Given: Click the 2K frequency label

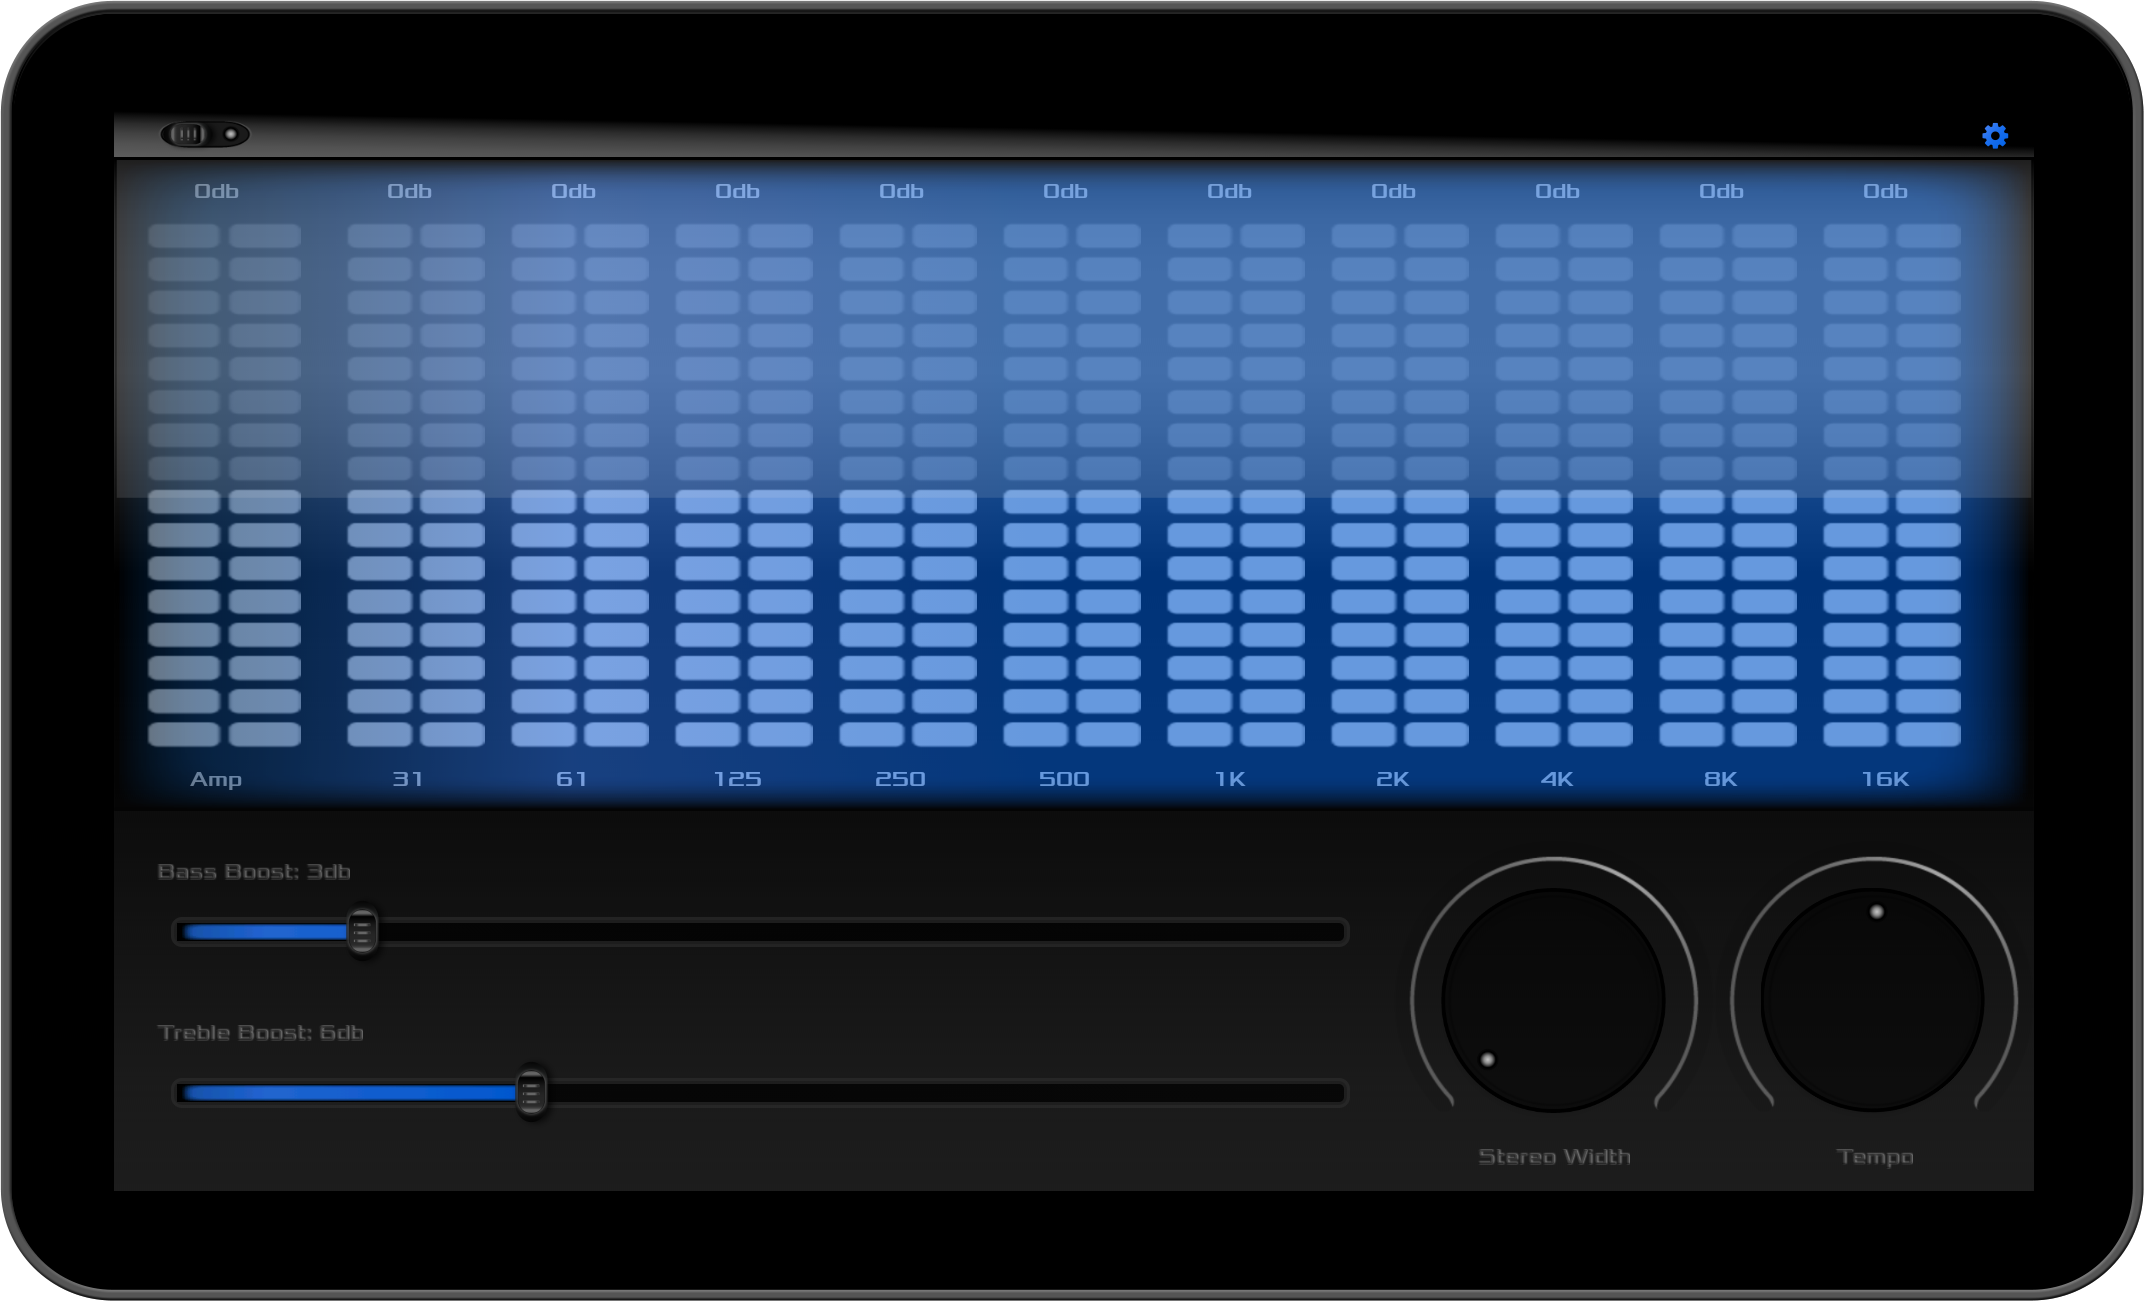Looking at the screenshot, I should tap(1393, 779).
